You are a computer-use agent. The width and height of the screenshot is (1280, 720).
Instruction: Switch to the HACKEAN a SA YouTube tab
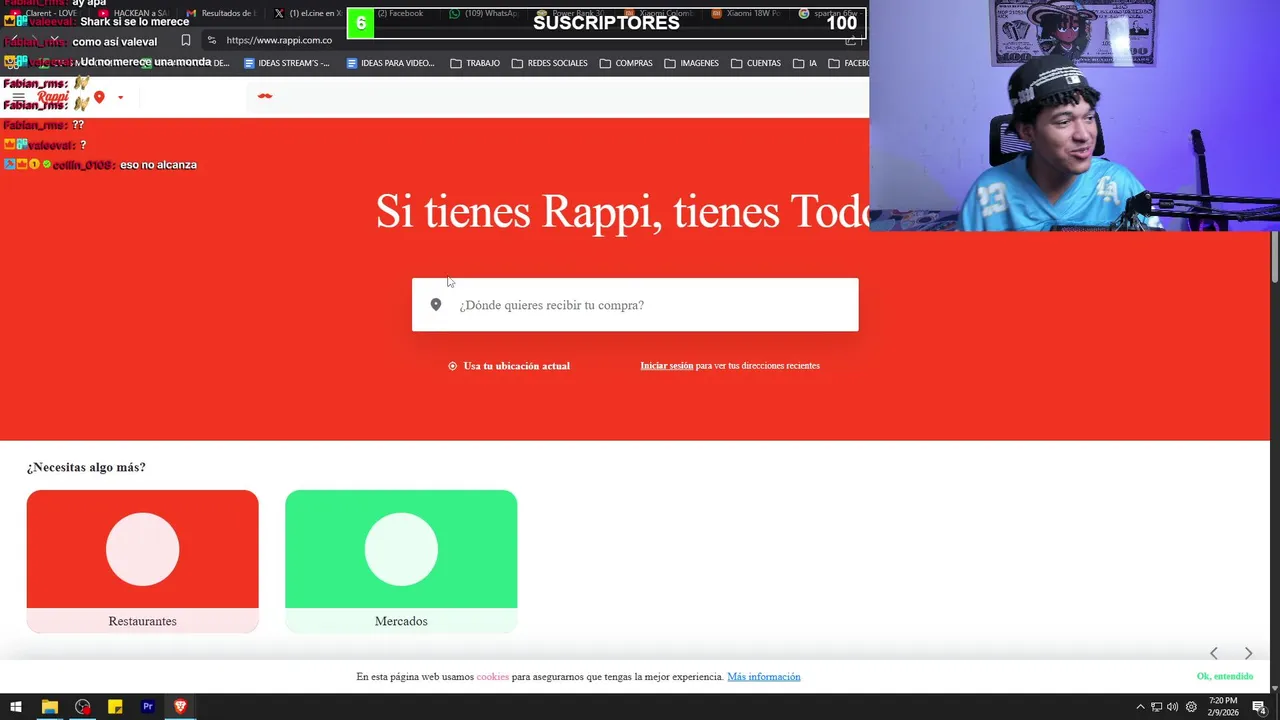[x=133, y=13]
